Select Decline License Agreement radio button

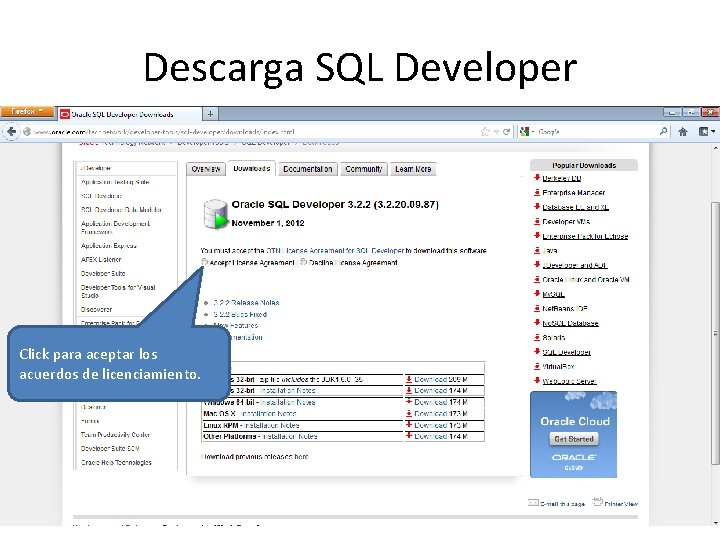304,262
